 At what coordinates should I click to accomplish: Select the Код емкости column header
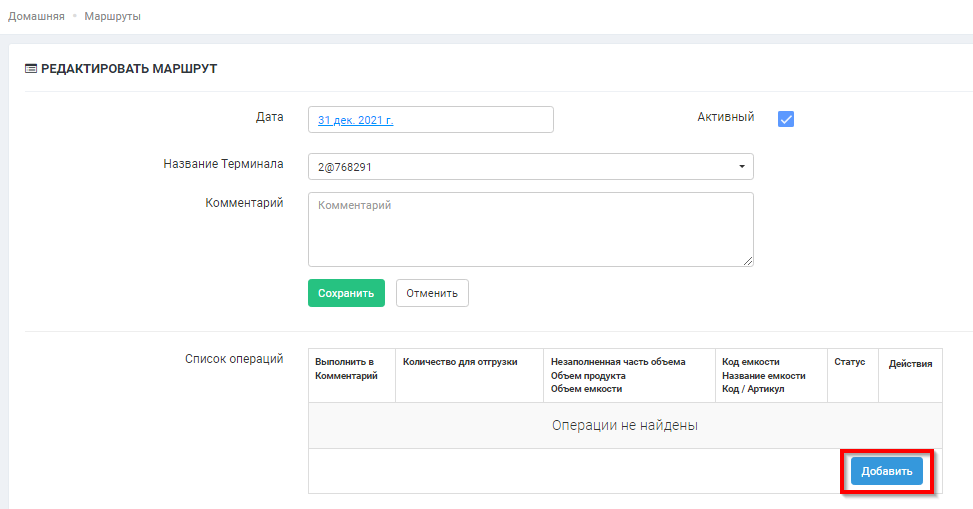[x=750, y=362]
